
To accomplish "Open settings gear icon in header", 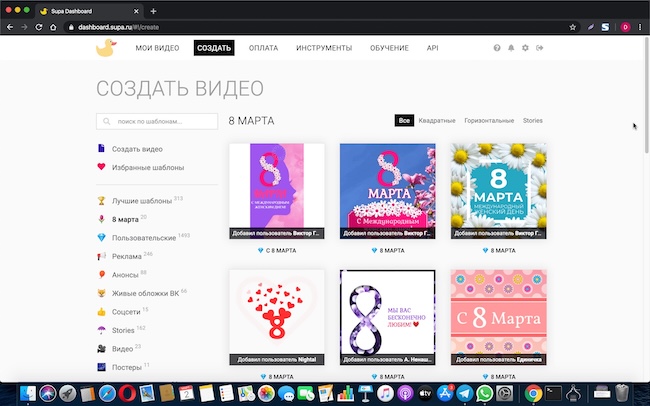I will tap(525, 48).
